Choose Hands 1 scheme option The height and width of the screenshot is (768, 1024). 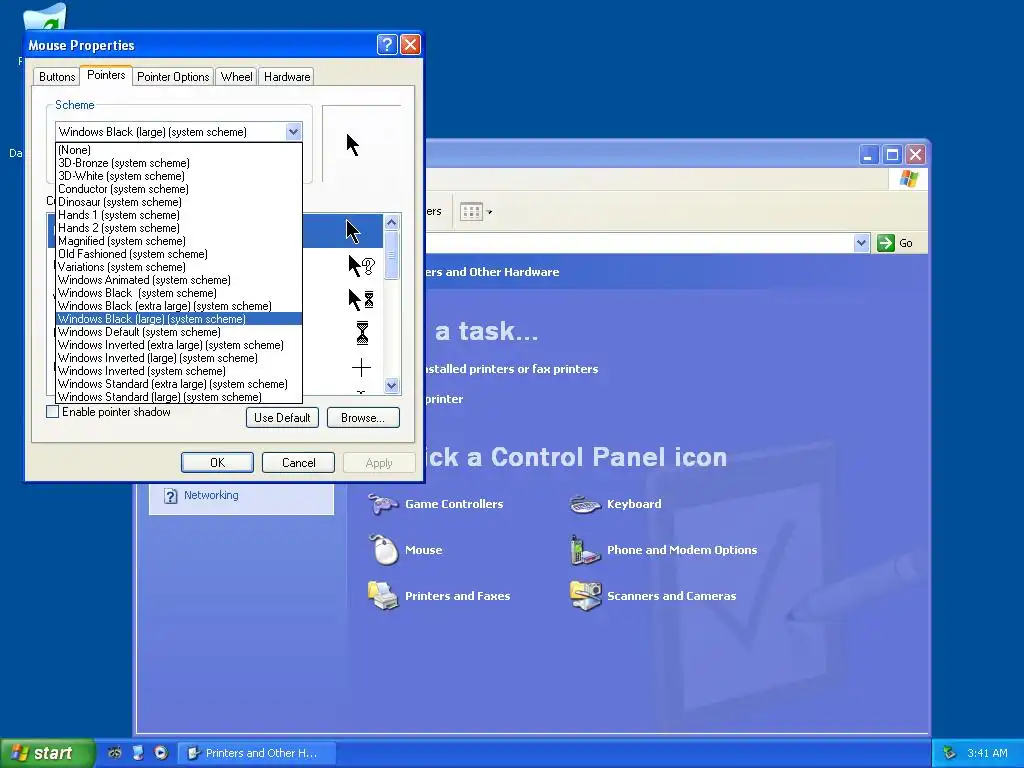point(178,215)
